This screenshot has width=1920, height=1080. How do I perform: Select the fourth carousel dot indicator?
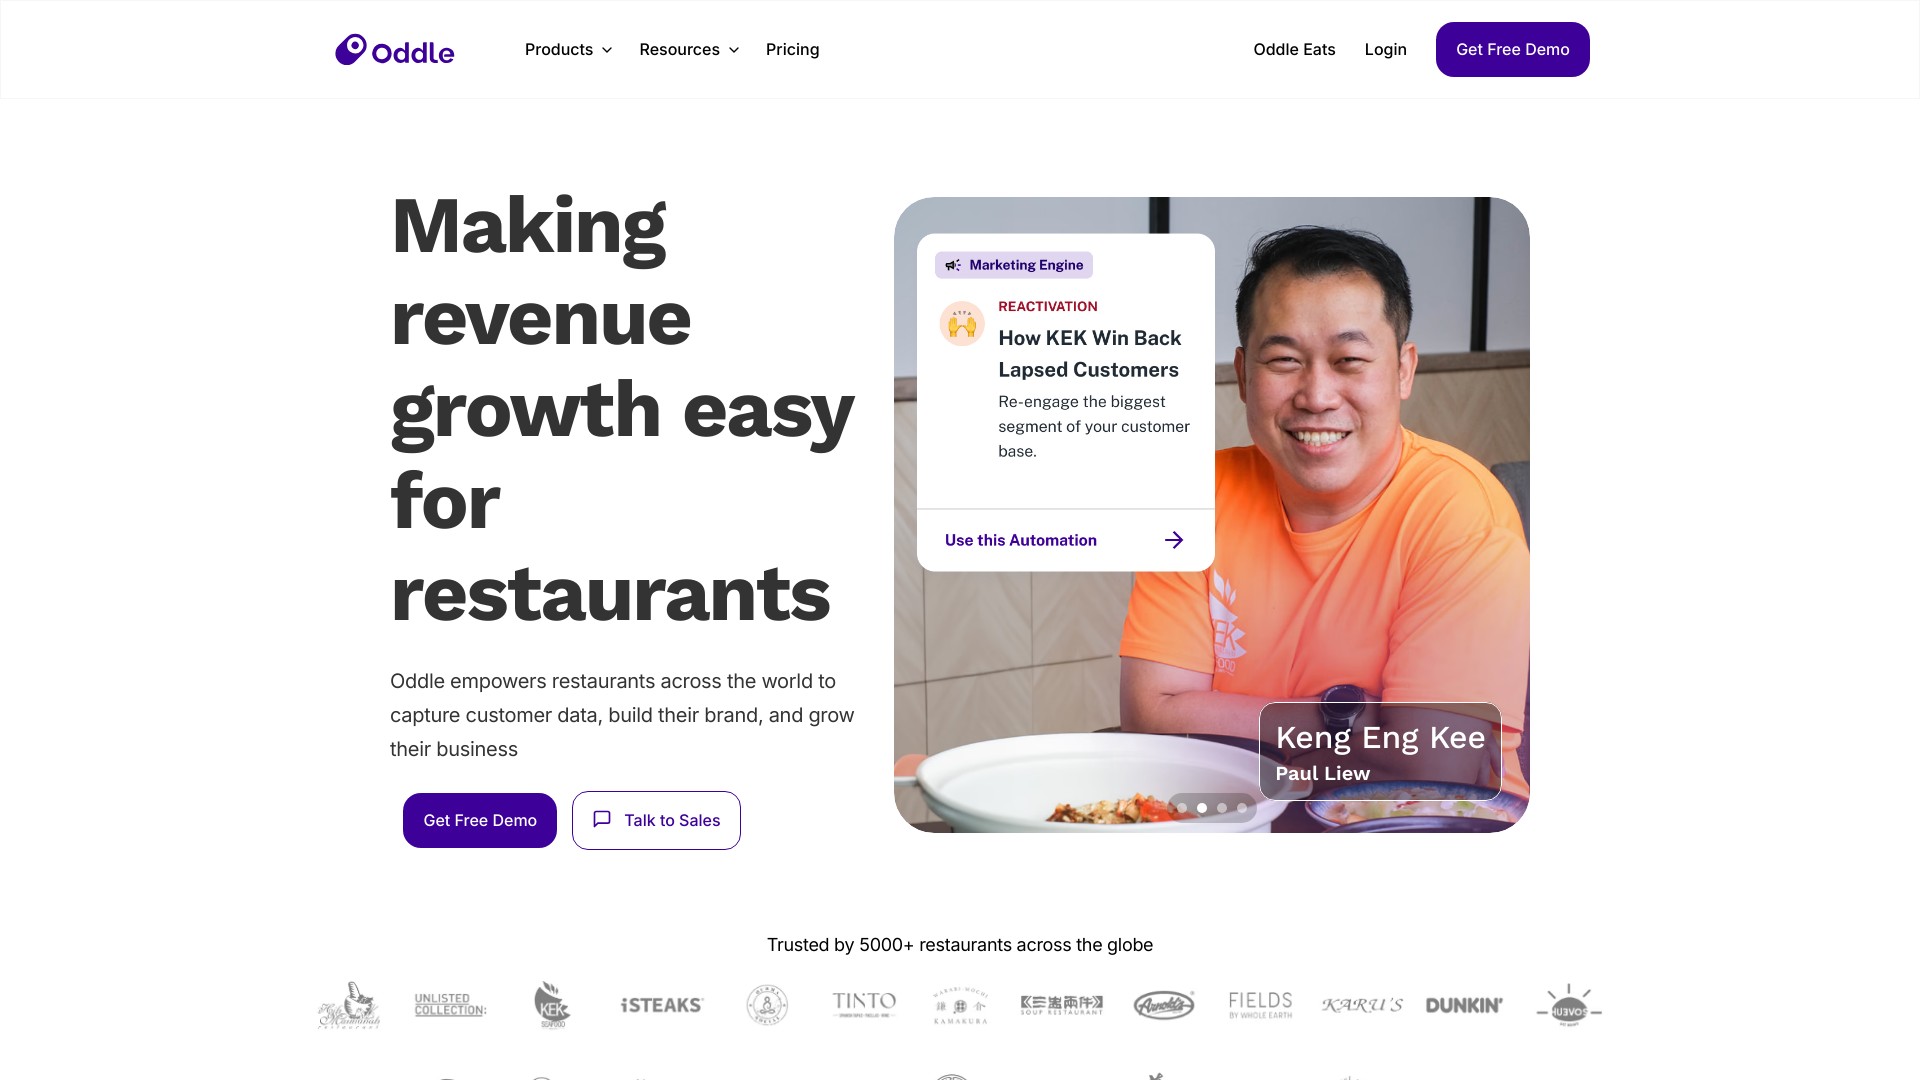1242,808
